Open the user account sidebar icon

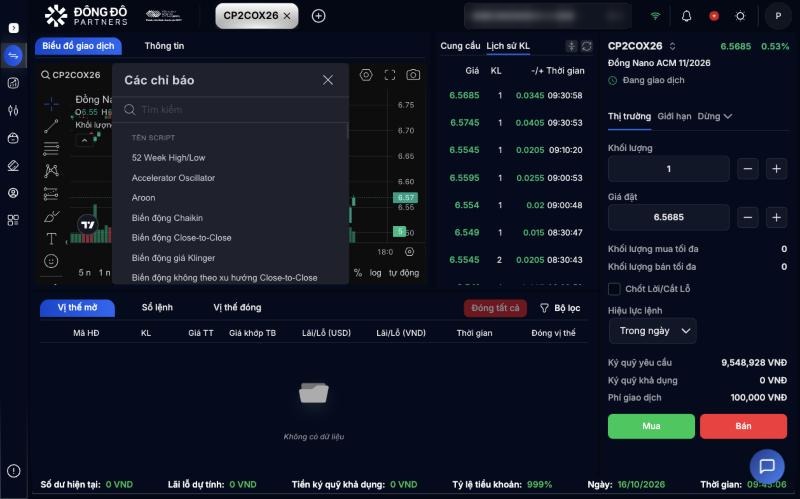[13, 193]
